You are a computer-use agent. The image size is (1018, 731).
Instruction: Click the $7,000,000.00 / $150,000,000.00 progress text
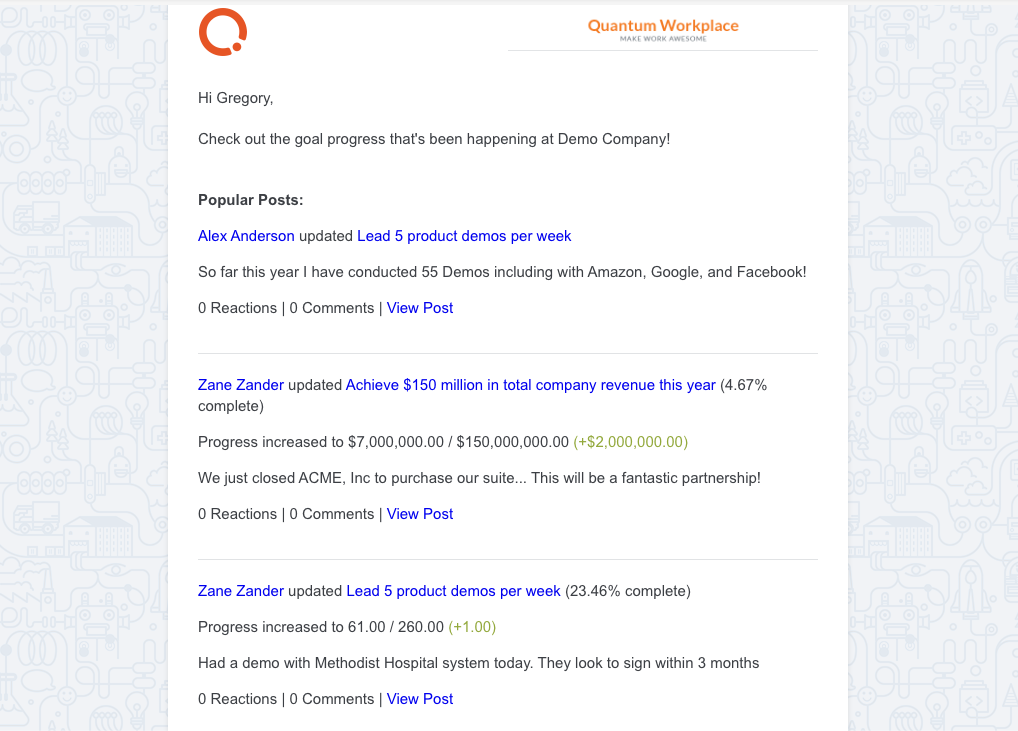458,442
